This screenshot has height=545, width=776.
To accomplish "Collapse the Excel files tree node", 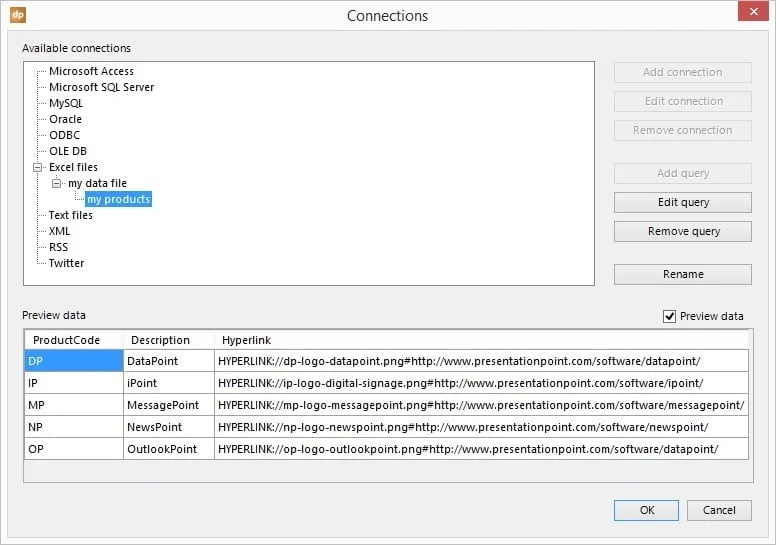I will click(38, 167).
